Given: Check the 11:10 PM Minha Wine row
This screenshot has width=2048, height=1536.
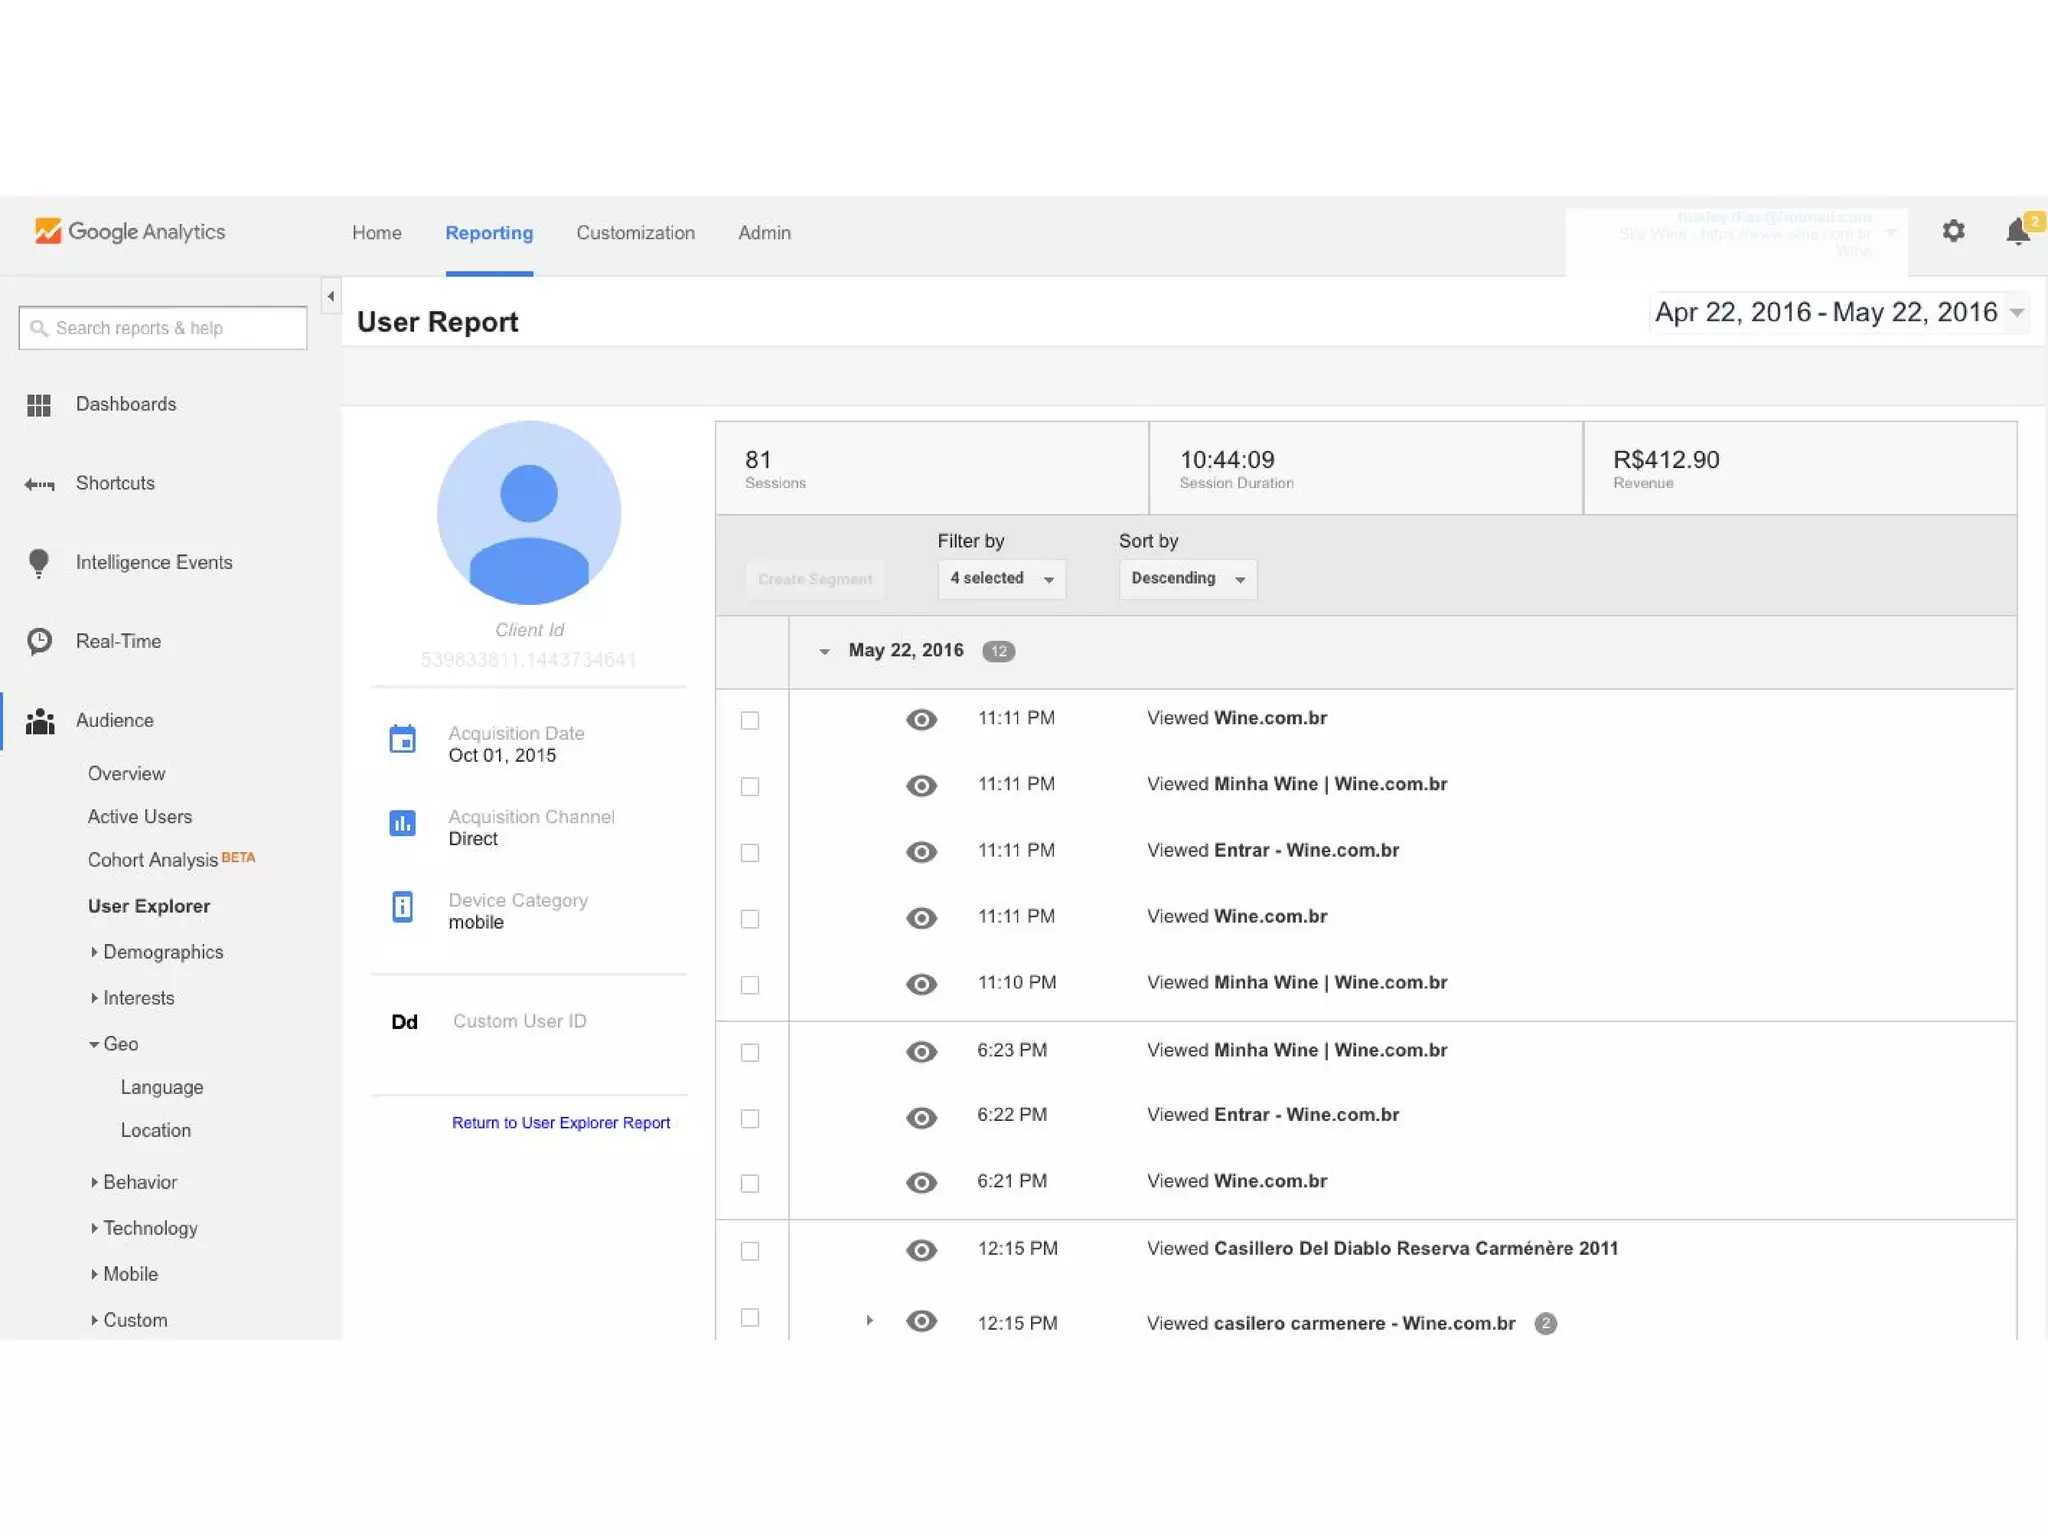Looking at the screenshot, I should [749, 985].
